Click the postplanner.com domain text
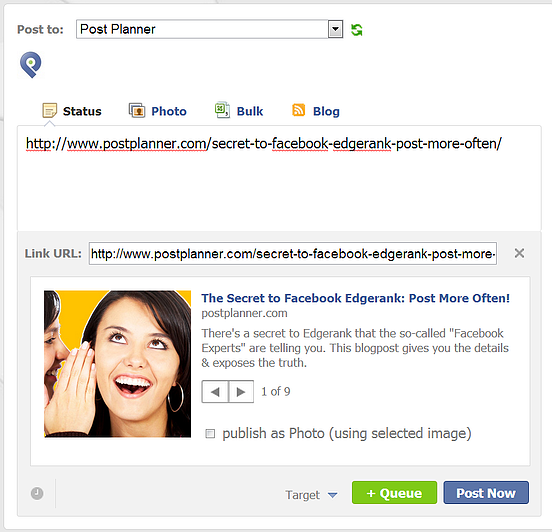Screen dimensions: 552x532 click(244, 313)
